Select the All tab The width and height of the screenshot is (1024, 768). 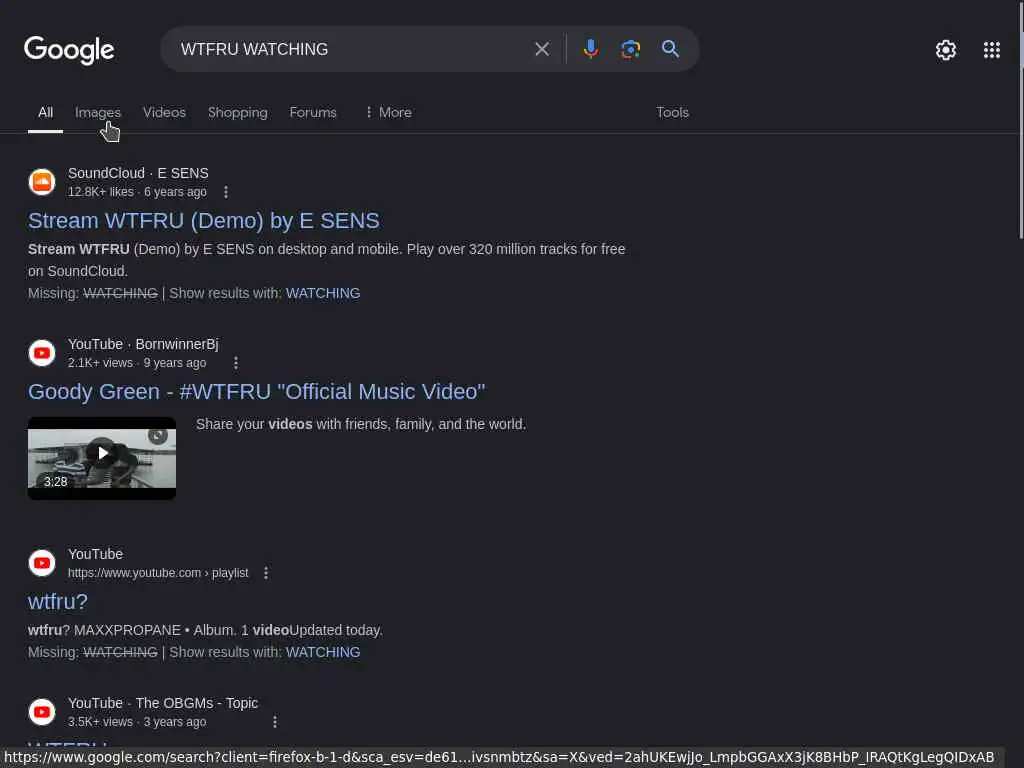click(x=45, y=112)
